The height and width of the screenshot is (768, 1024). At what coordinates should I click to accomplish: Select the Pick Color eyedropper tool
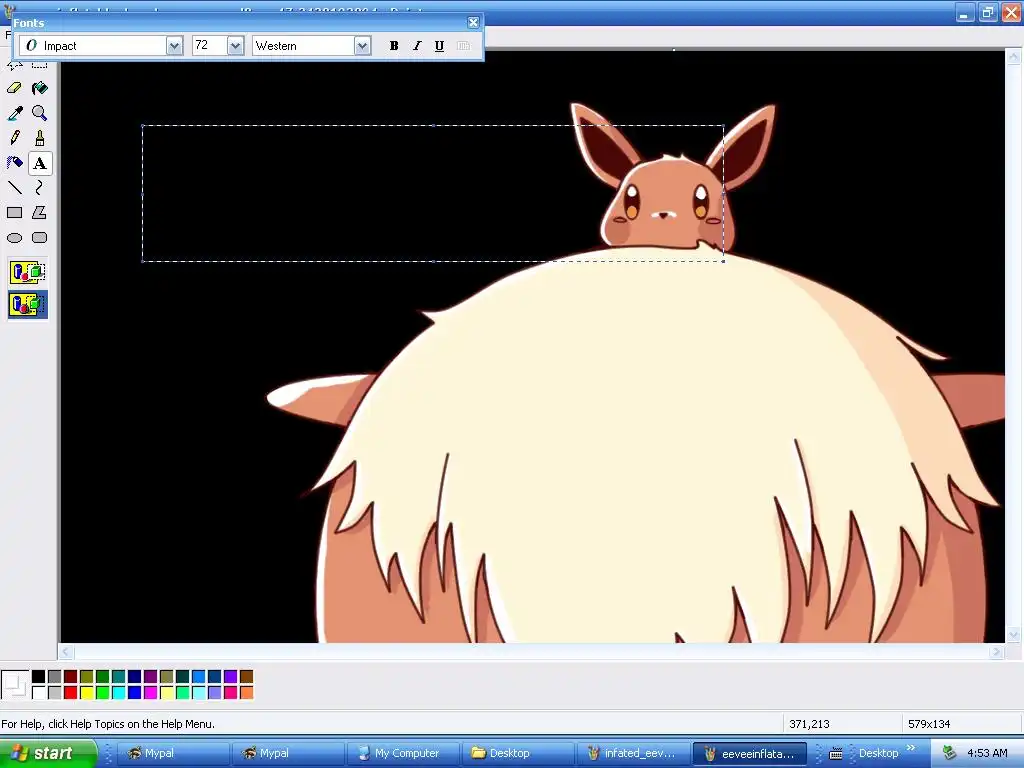tap(14, 113)
